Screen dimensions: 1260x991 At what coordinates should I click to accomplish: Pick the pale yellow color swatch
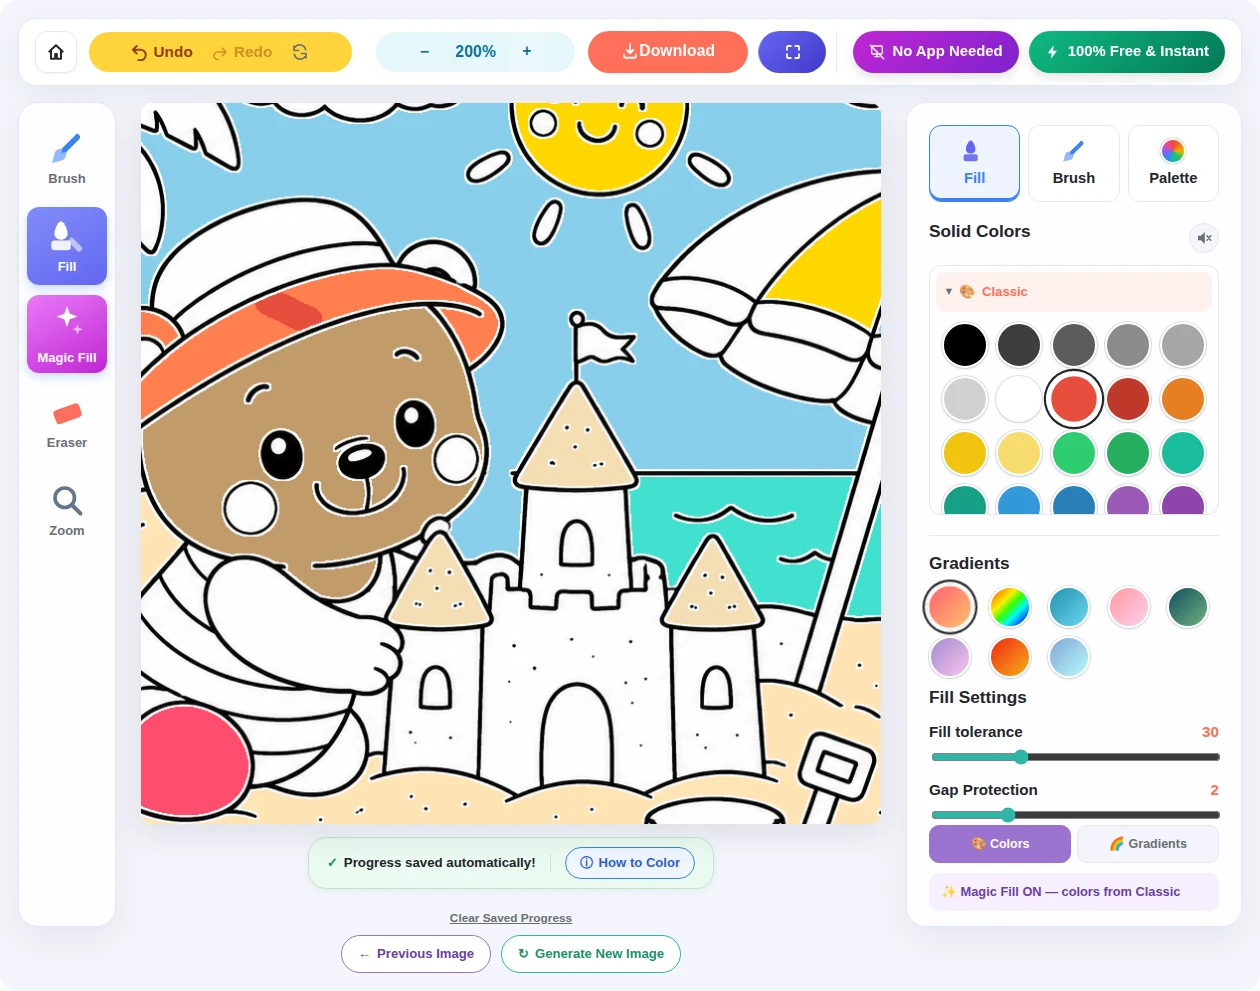(1019, 453)
